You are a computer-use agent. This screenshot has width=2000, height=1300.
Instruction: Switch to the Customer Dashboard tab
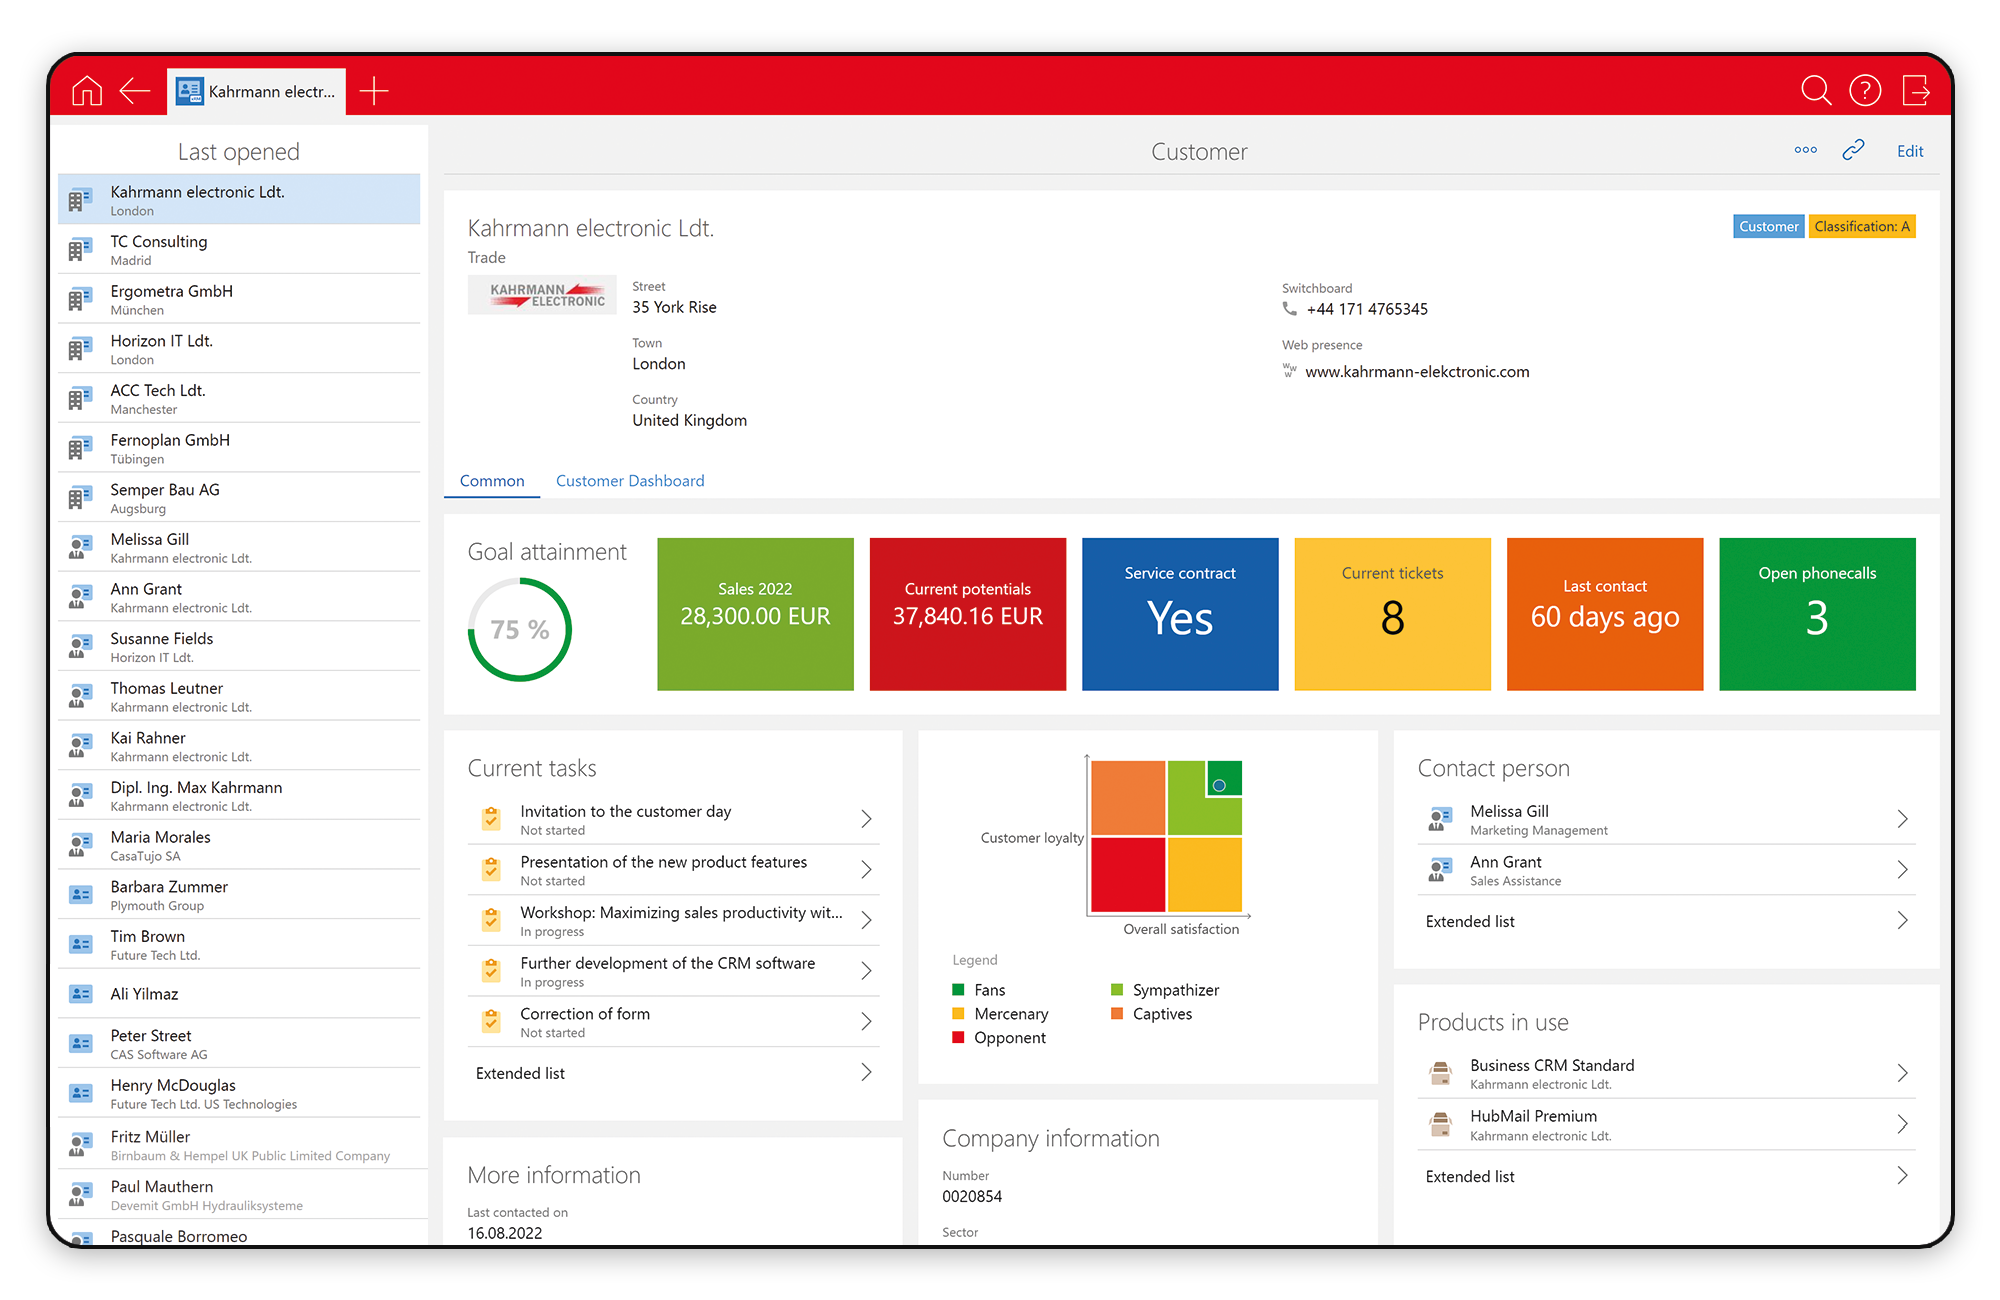[x=630, y=481]
